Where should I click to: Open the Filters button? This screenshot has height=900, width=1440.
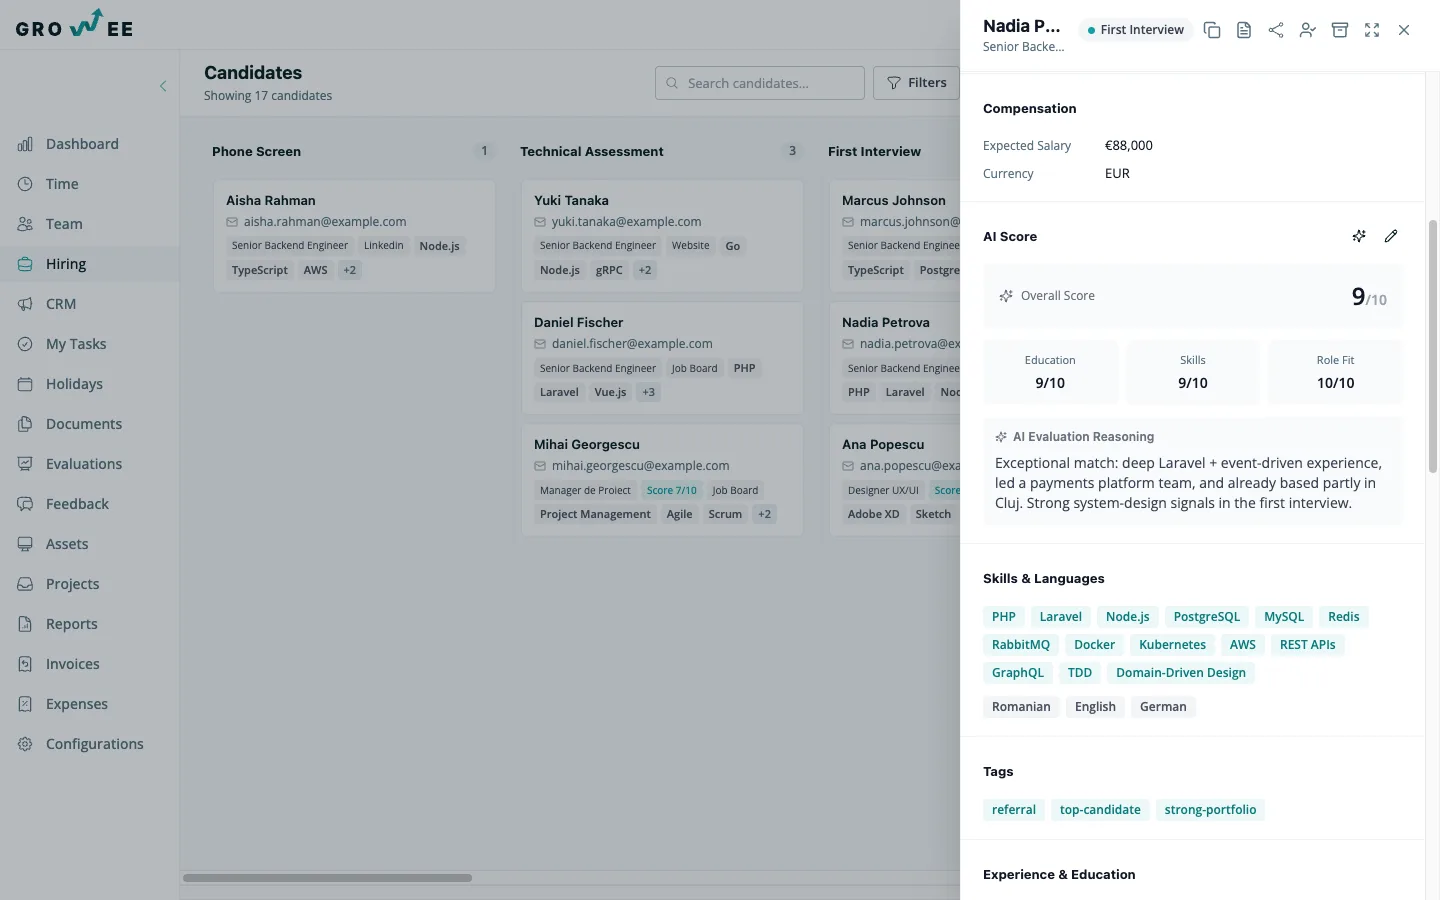click(x=916, y=83)
